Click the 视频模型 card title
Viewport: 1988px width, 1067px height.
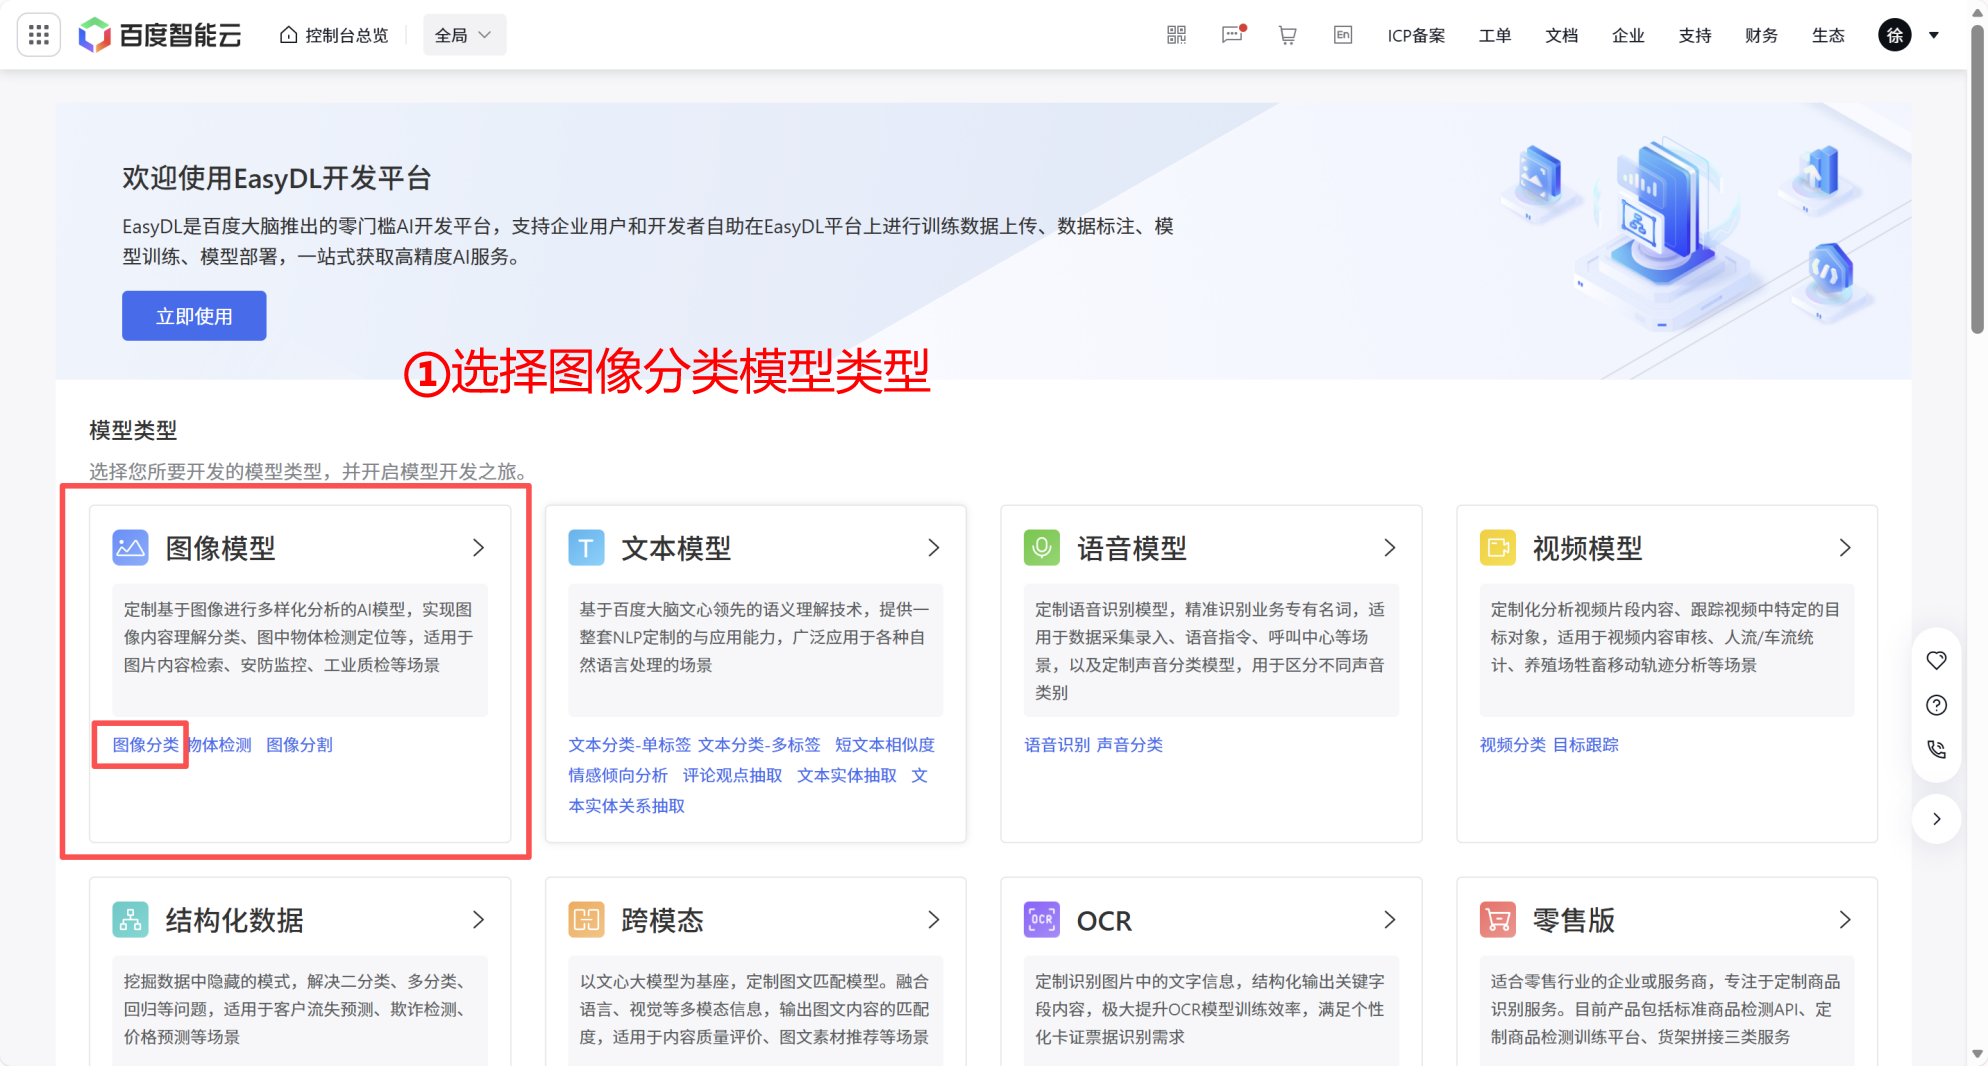(1588, 548)
